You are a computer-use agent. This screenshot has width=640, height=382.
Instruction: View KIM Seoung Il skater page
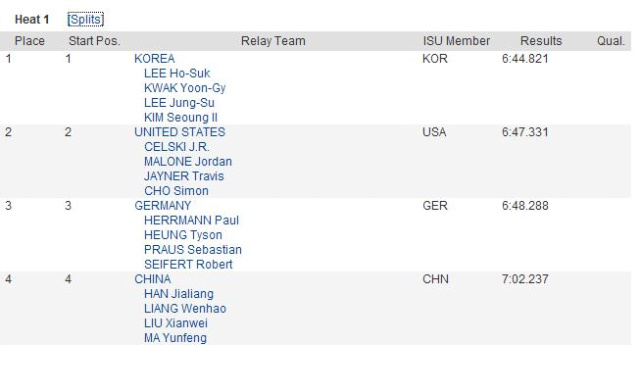(x=181, y=118)
